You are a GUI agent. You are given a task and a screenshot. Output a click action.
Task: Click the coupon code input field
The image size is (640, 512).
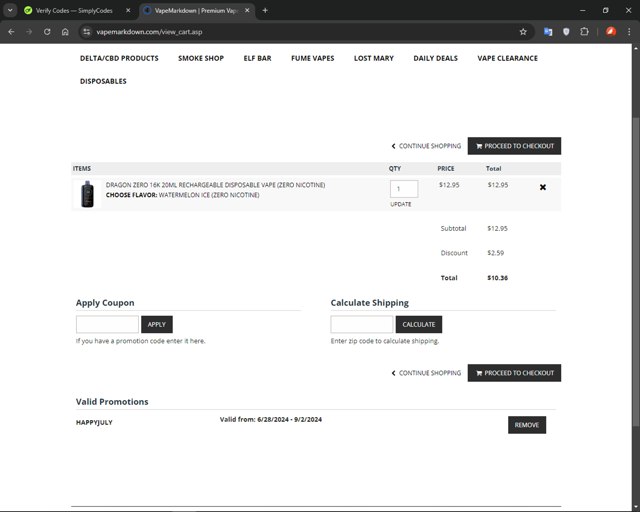click(107, 324)
